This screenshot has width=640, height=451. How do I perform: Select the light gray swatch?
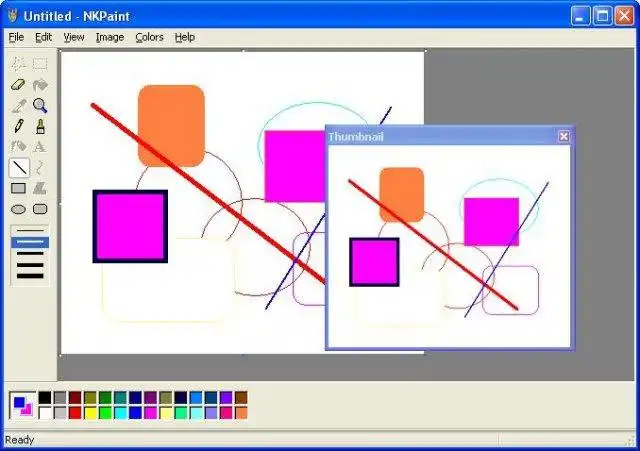60,413
